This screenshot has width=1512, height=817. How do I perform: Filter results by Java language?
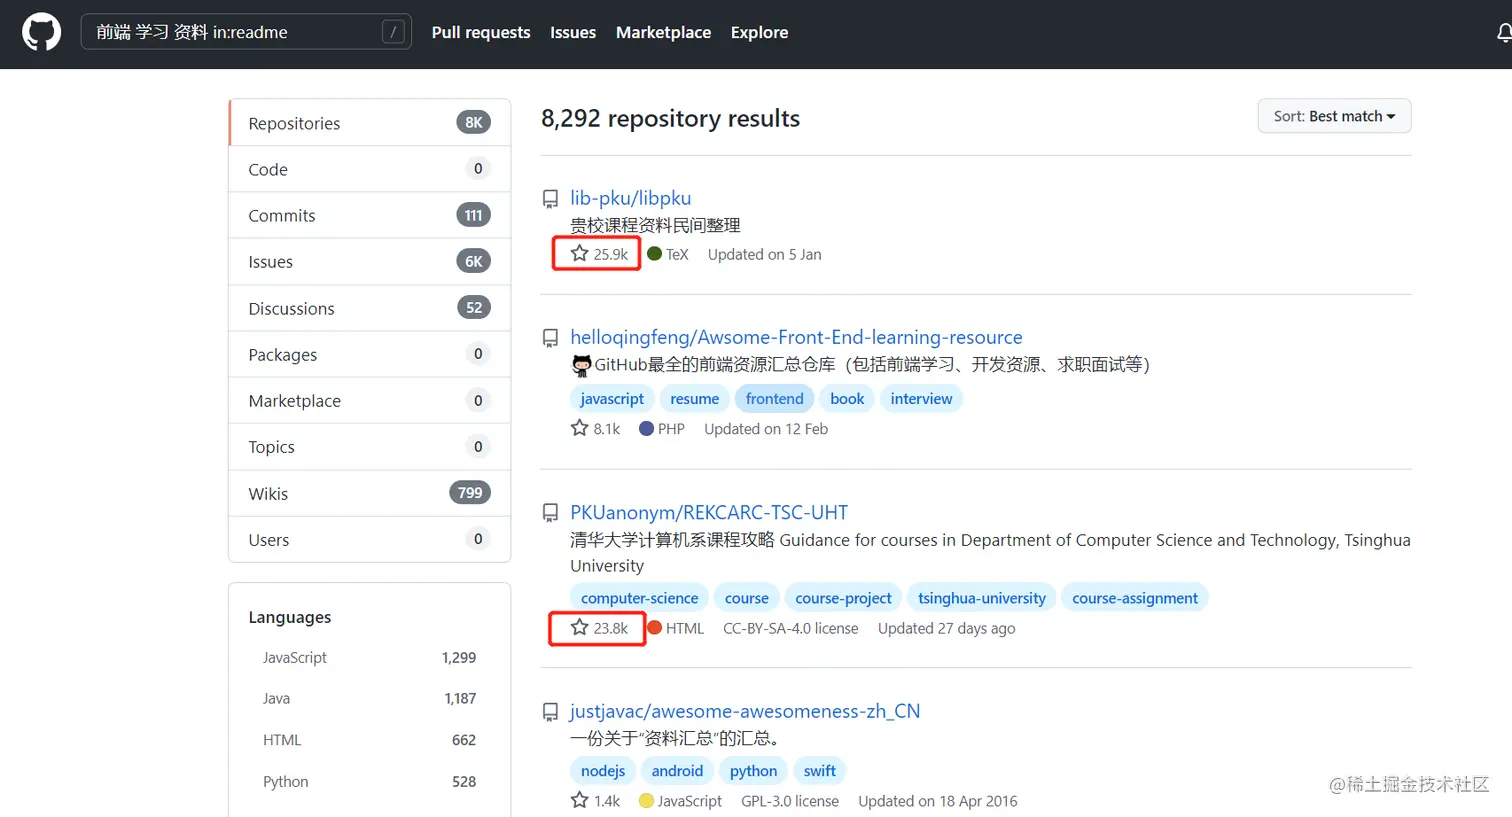(369, 698)
